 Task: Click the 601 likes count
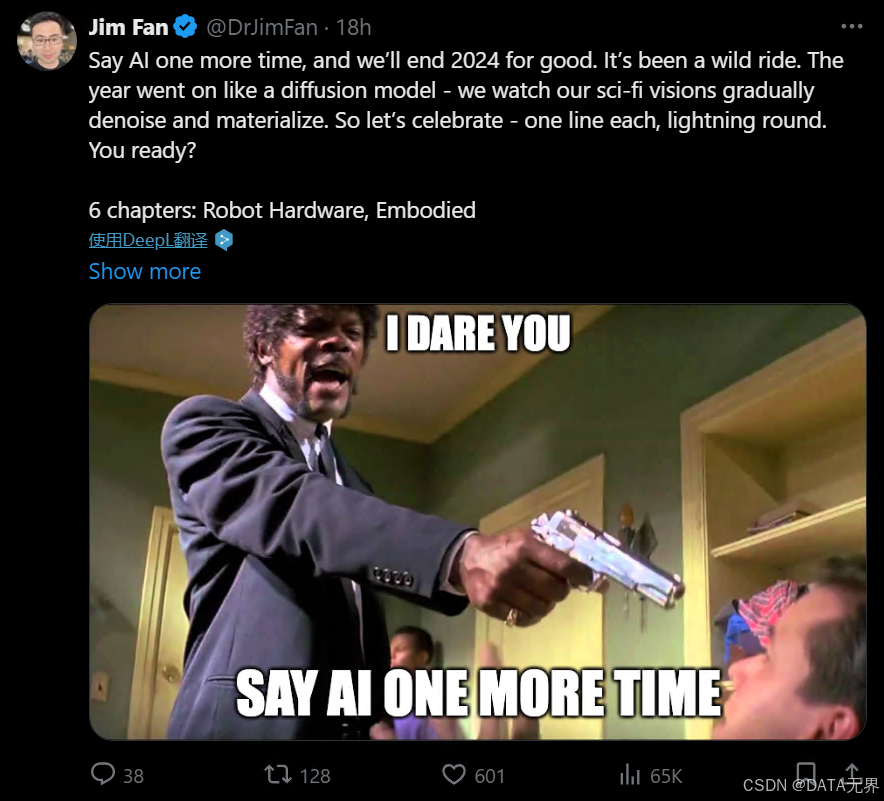(489, 776)
